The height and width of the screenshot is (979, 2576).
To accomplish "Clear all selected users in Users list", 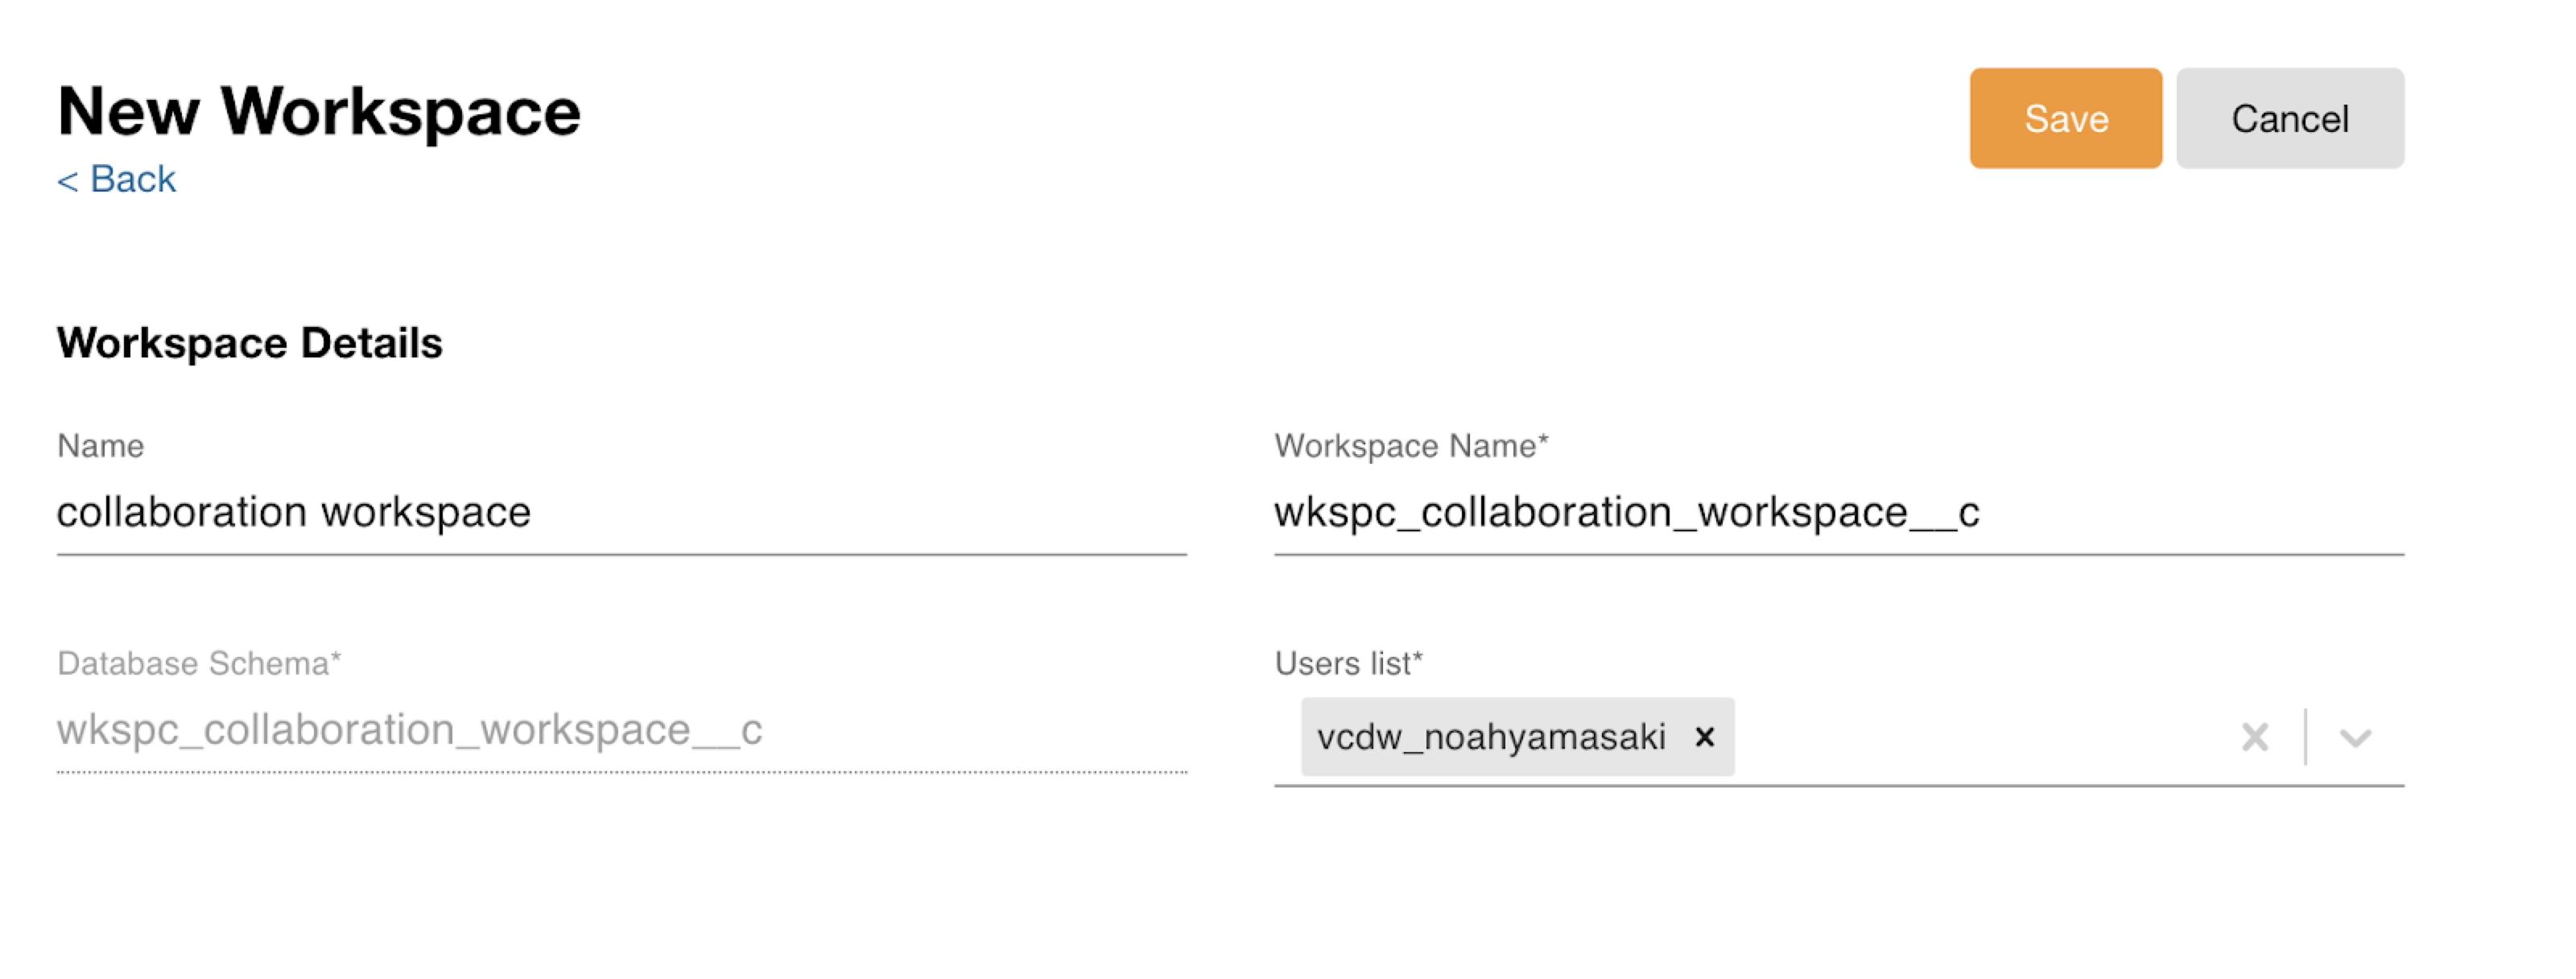I will 2254,737.
